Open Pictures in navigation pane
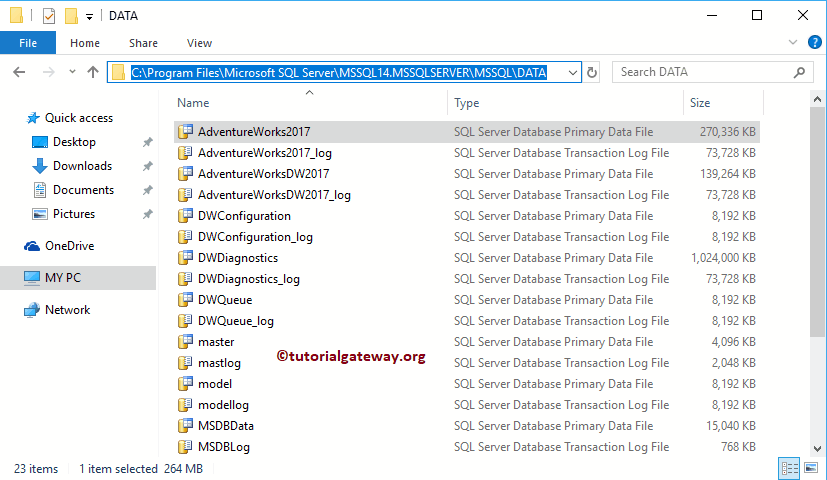Screen dimensions: 827x480 click(74, 214)
